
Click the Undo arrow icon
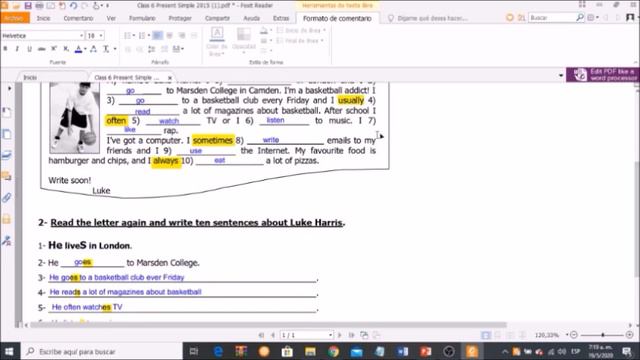[x=73, y=6]
